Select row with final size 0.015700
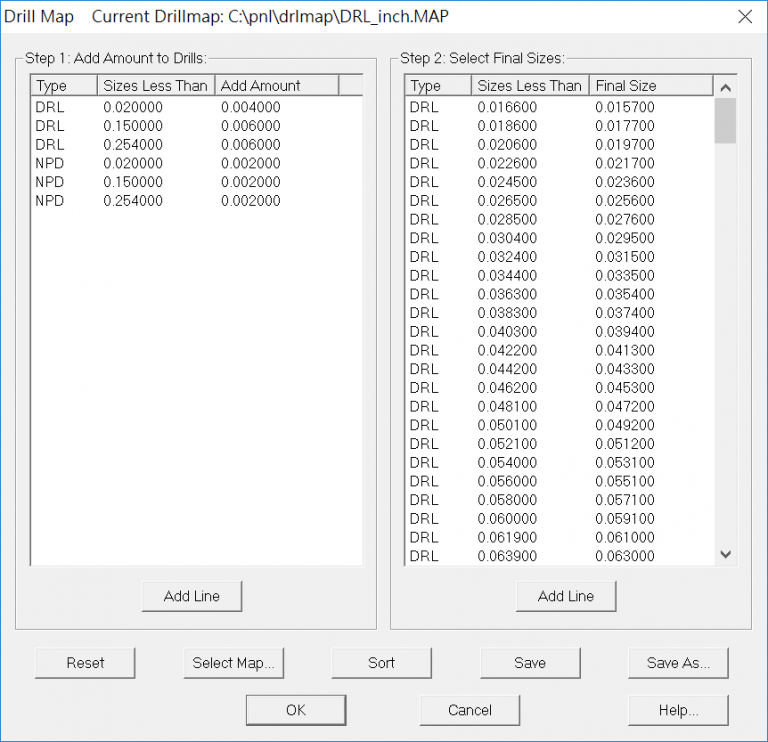Screen dimensions: 768x742 [559, 107]
